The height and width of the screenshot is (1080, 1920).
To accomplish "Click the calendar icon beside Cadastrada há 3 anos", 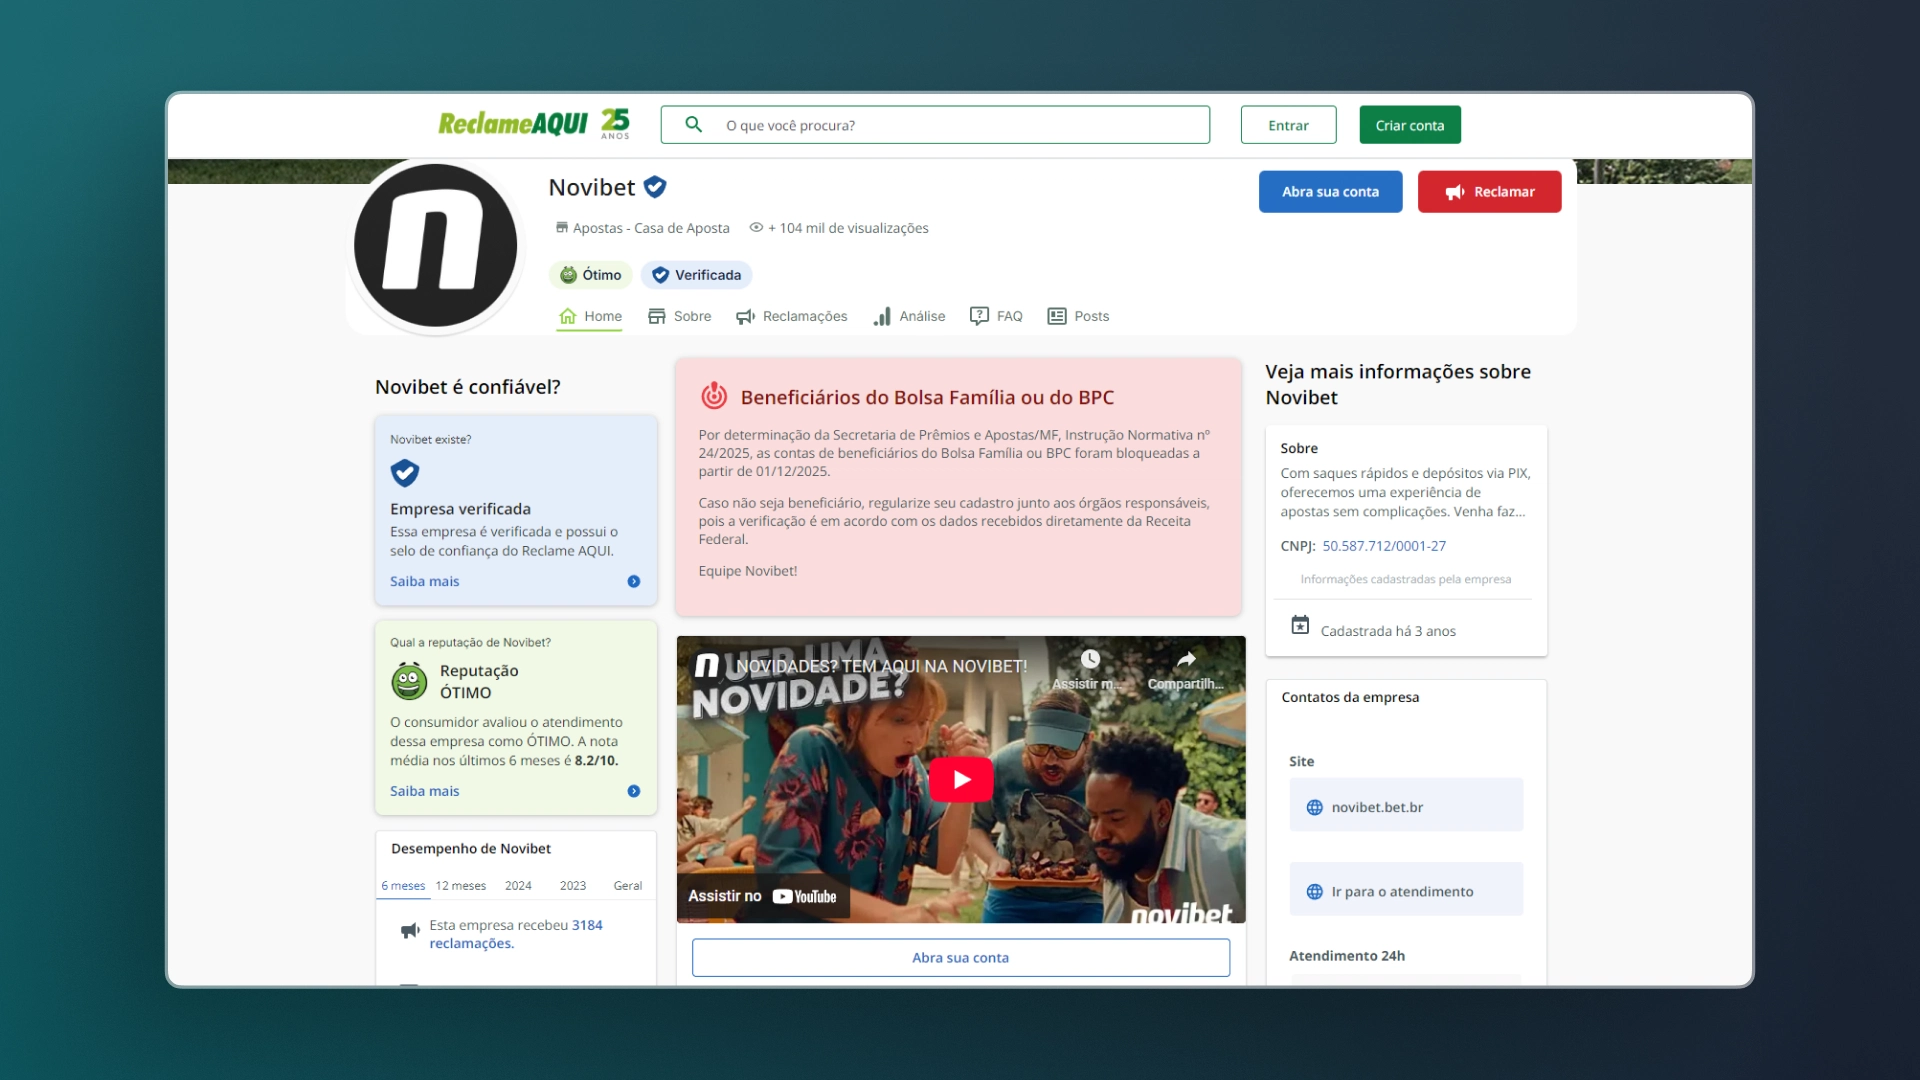I will point(1300,625).
